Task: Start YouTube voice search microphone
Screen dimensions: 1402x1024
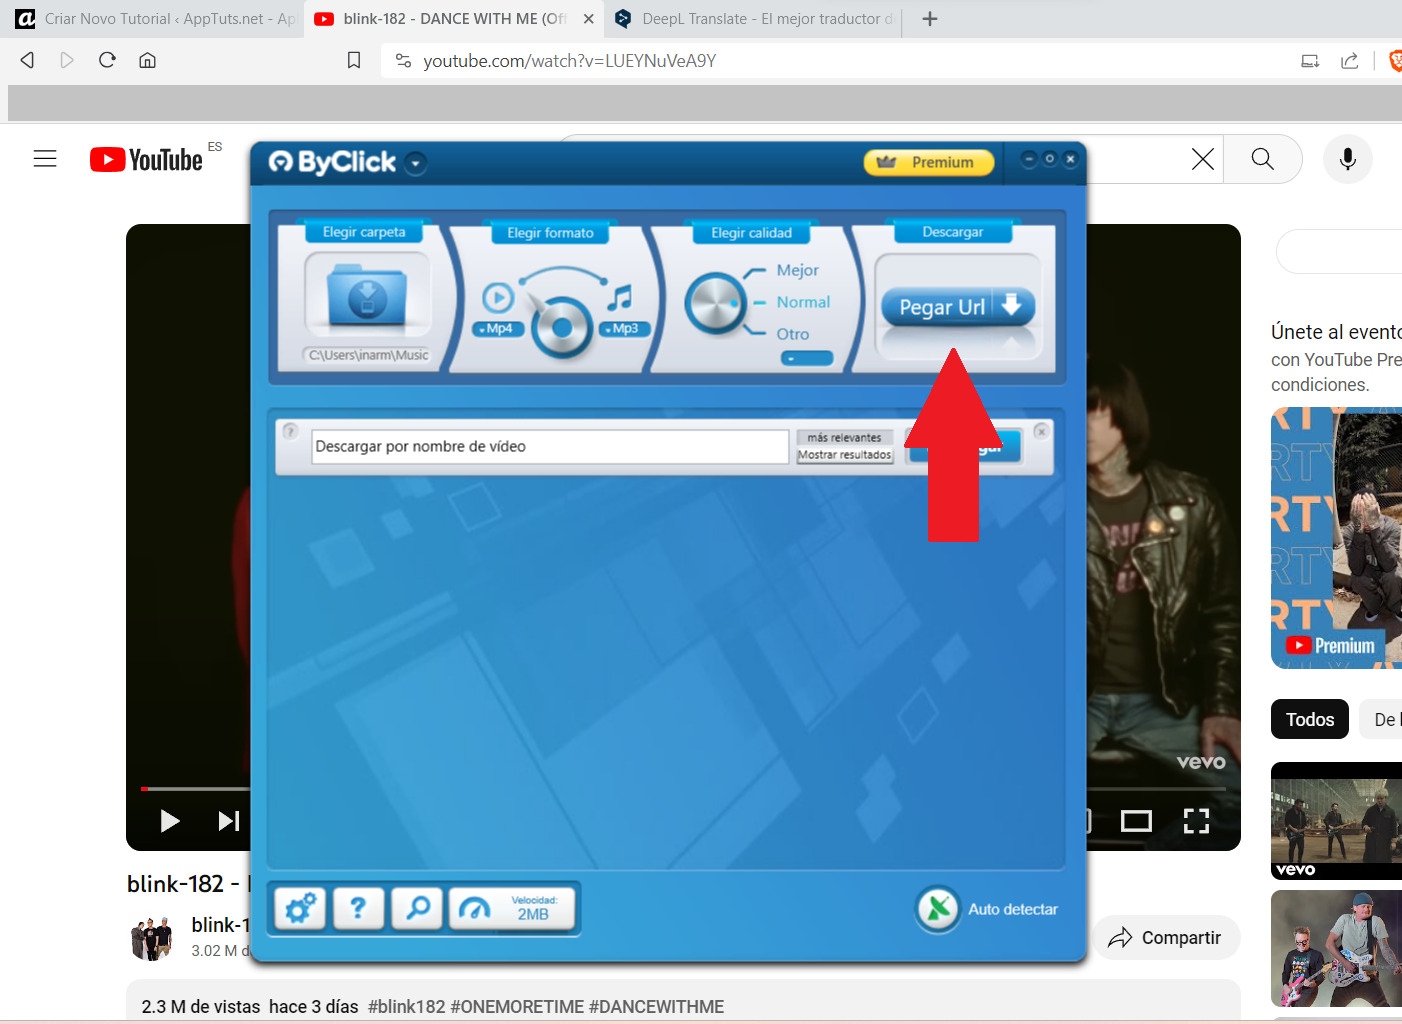Action: coord(1348,159)
